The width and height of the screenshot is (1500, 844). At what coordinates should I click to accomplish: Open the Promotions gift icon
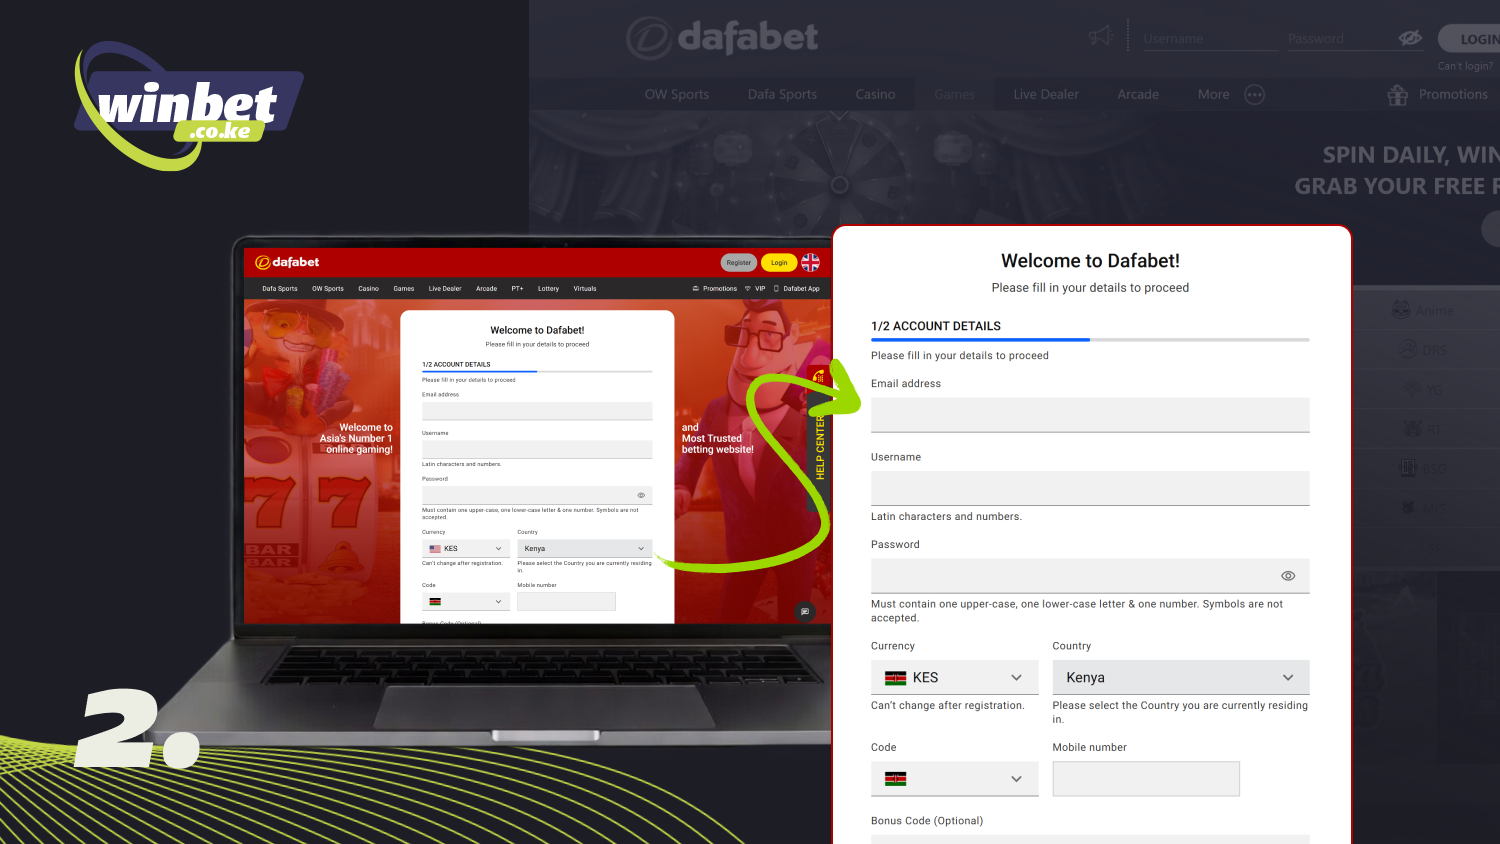1396,94
